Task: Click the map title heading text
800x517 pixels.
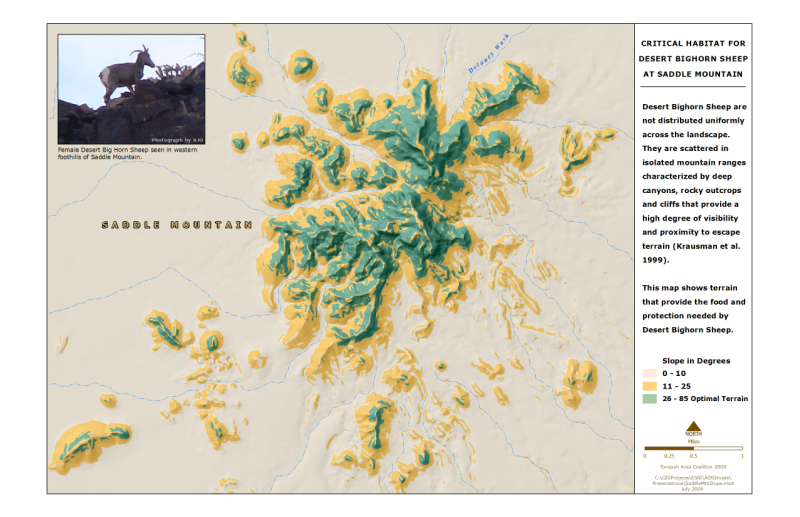Action: click(692, 59)
